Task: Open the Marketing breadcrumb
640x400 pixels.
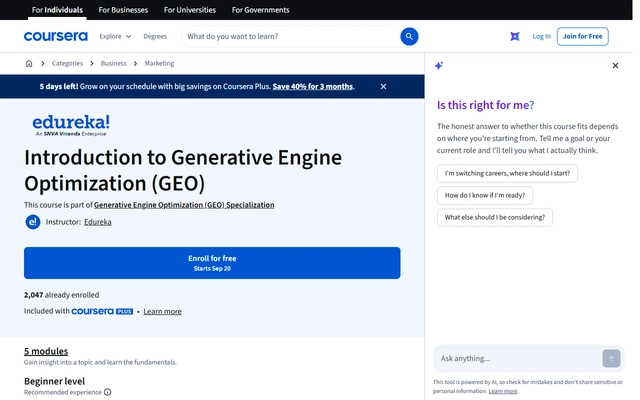Action: point(159,63)
